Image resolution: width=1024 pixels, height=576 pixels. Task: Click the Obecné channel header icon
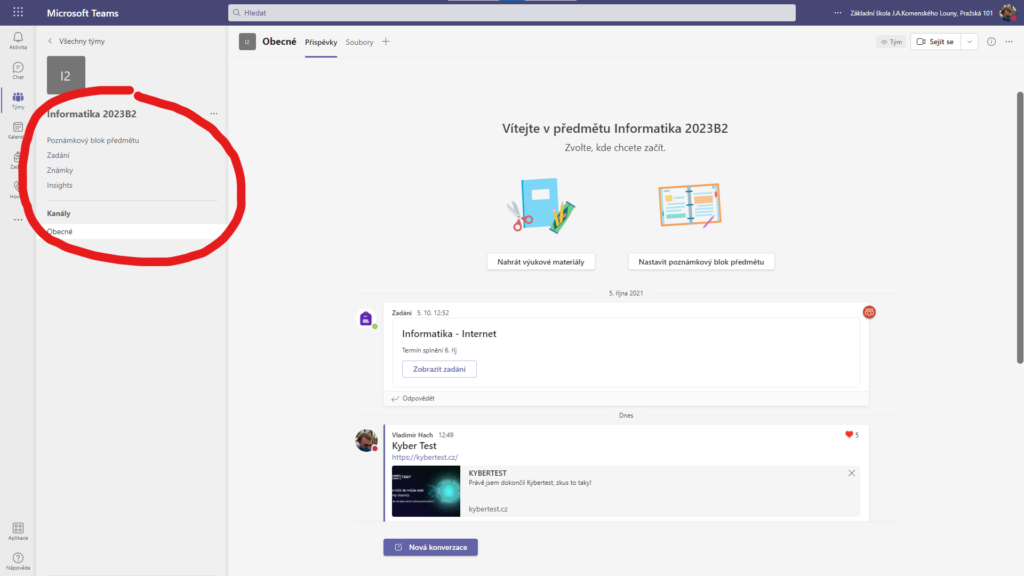pyautogui.click(x=247, y=42)
